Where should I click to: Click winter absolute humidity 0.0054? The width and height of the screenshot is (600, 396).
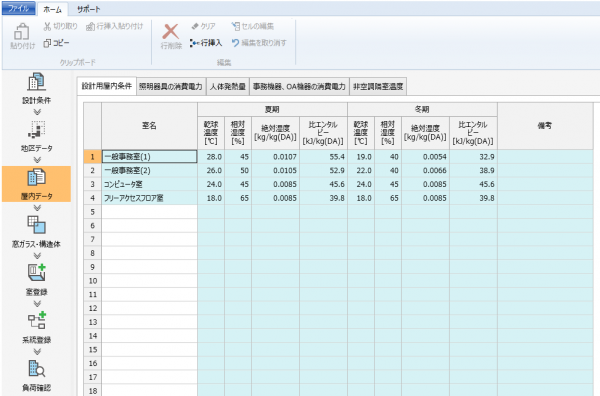pyautogui.click(x=426, y=156)
